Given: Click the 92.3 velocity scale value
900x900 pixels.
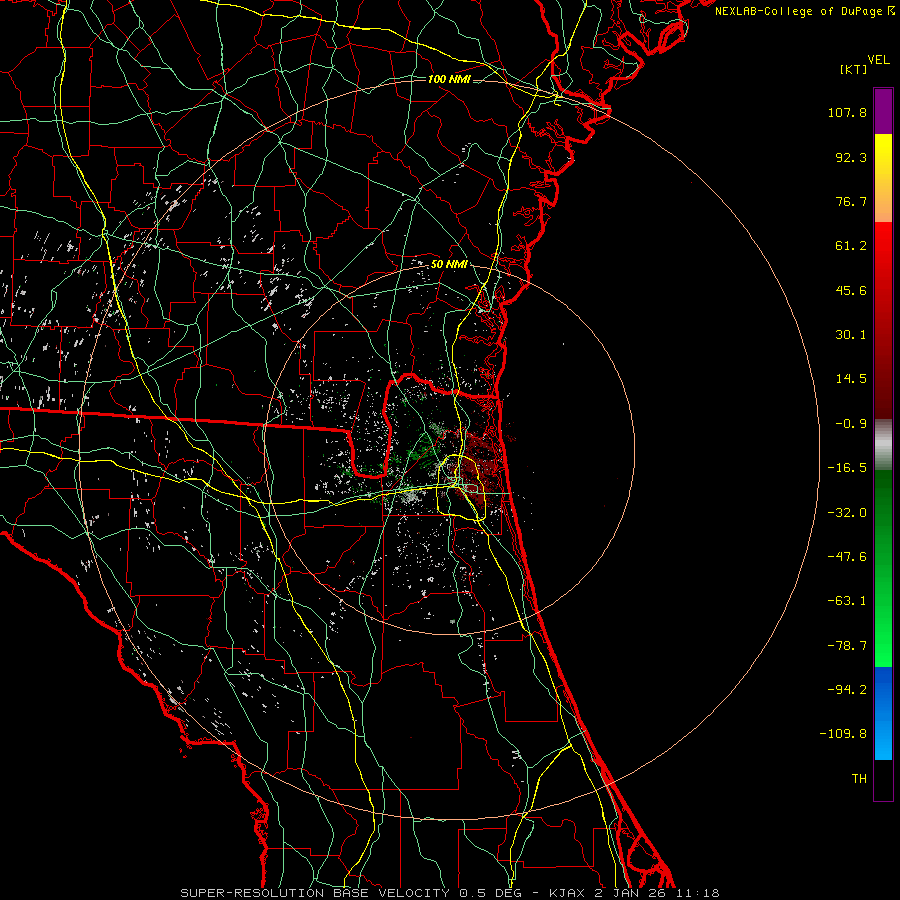Looking at the screenshot, I should [x=851, y=157].
